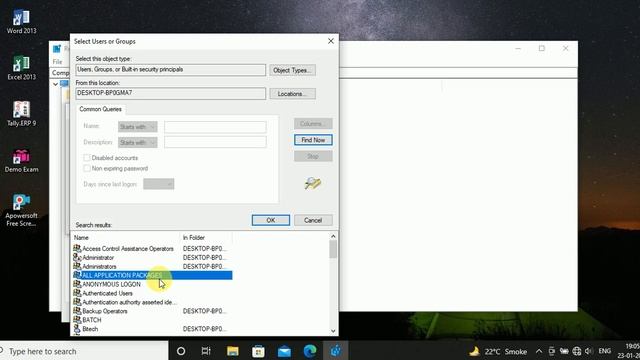Click the Authenticated Users icon
Image resolution: width=640 pixels, height=360 pixels.
pyautogui.click(x=77, y=293)
